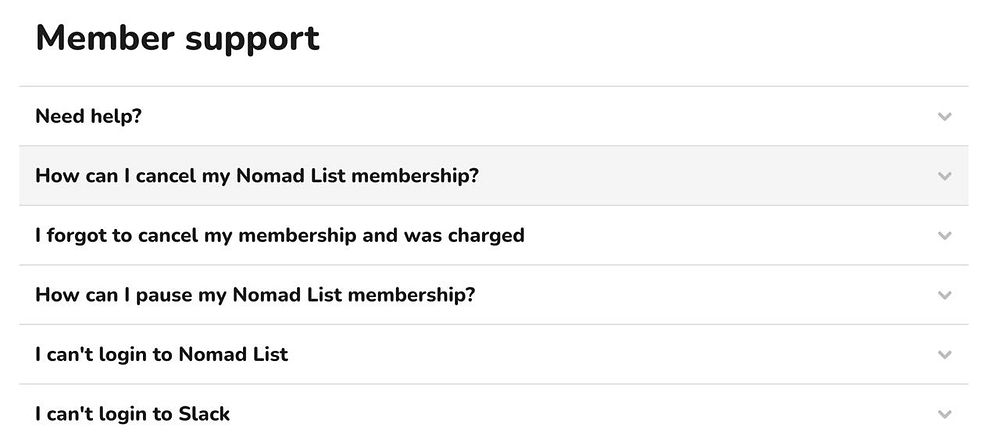Click chevron for 'I can't login to Nomad List'
1000x441 pixels.
(944, 354)
